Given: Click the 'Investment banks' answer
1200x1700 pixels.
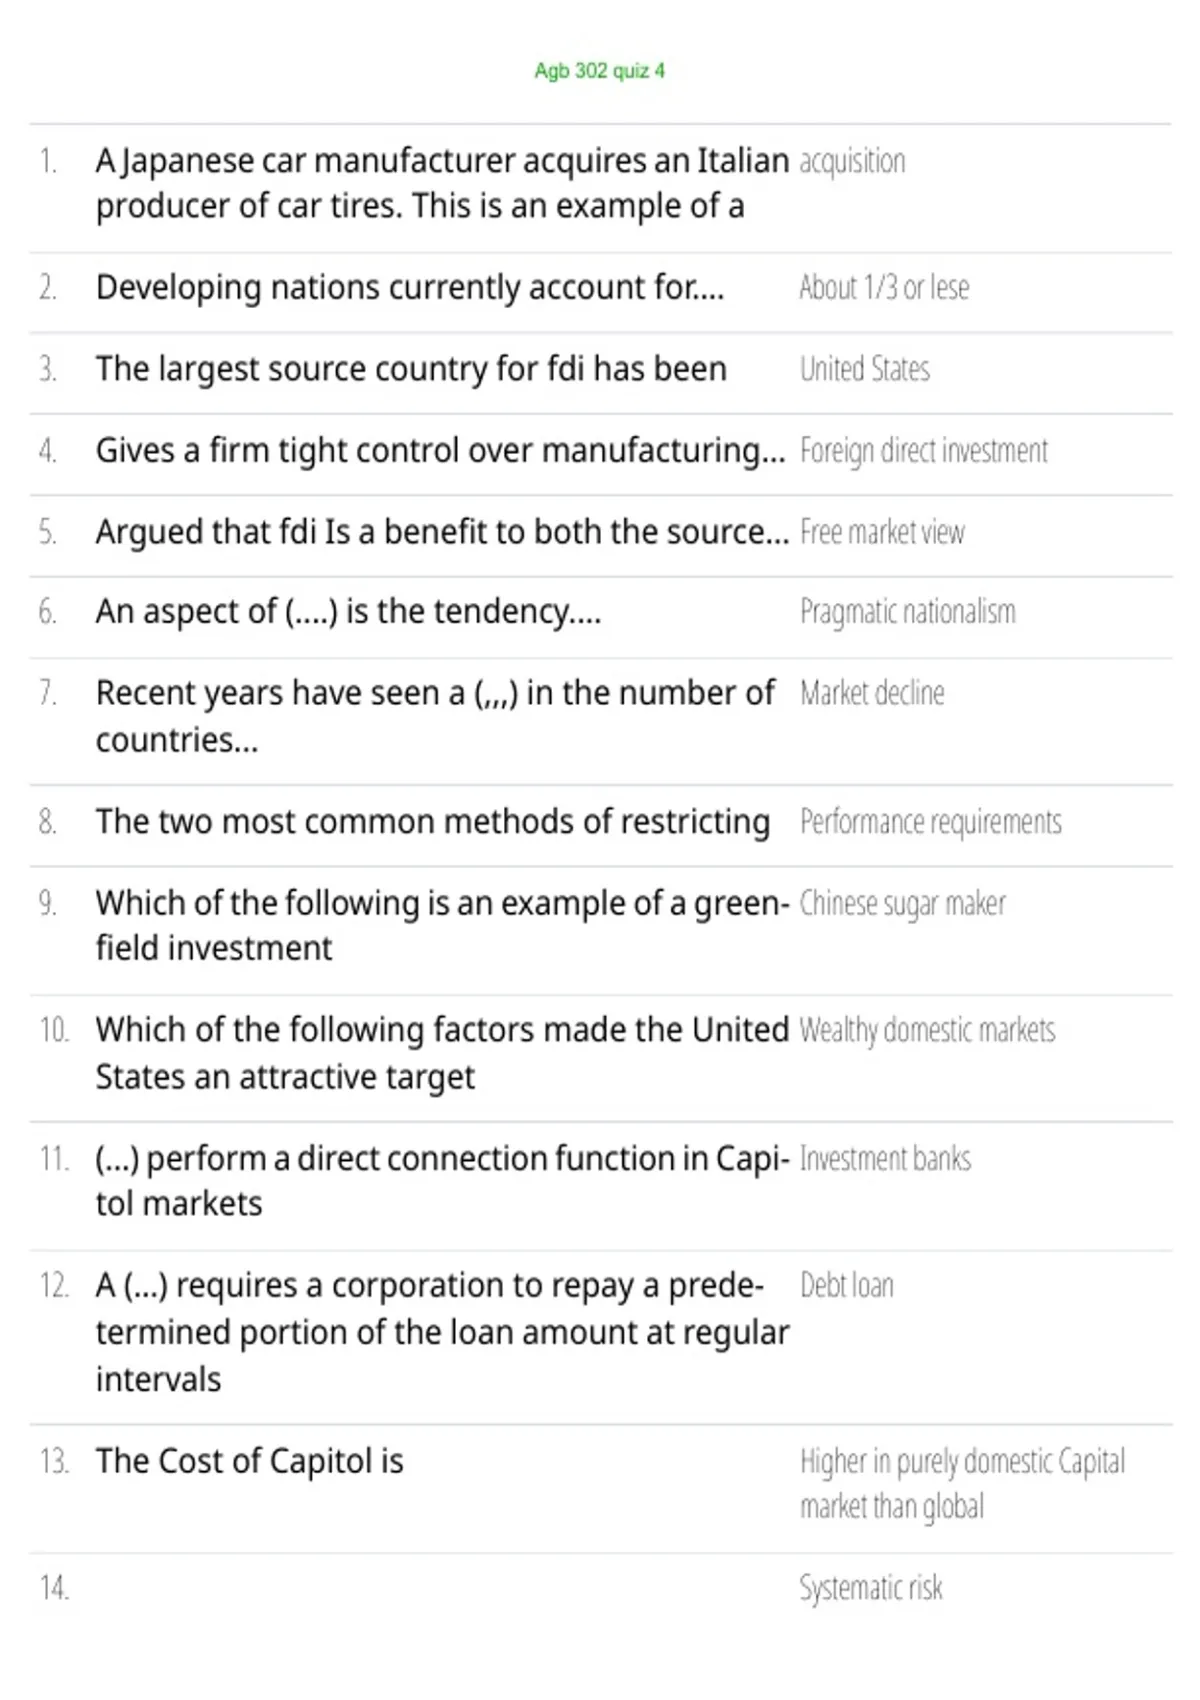Looking at the screenshot, I should coord(885,1159).
